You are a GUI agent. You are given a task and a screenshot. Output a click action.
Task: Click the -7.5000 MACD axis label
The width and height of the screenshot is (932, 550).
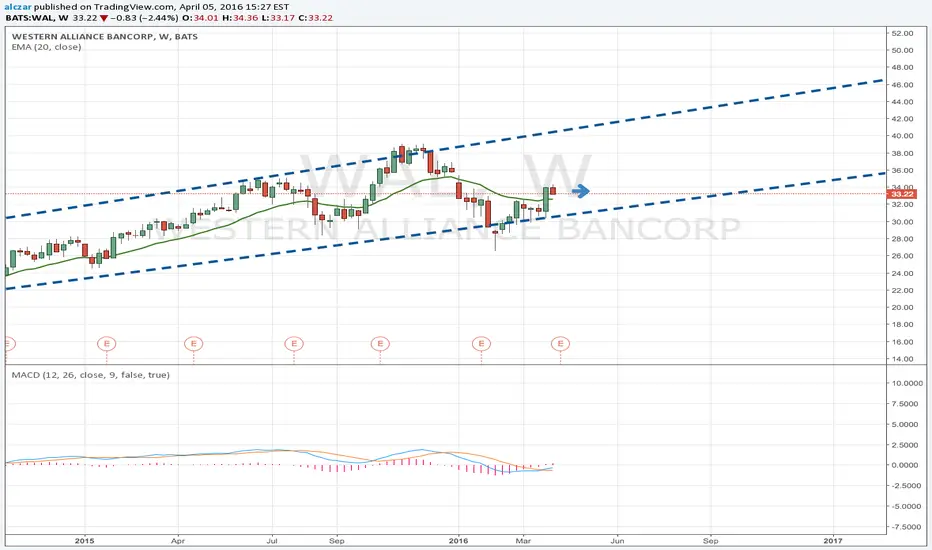(x=906, y=527)
